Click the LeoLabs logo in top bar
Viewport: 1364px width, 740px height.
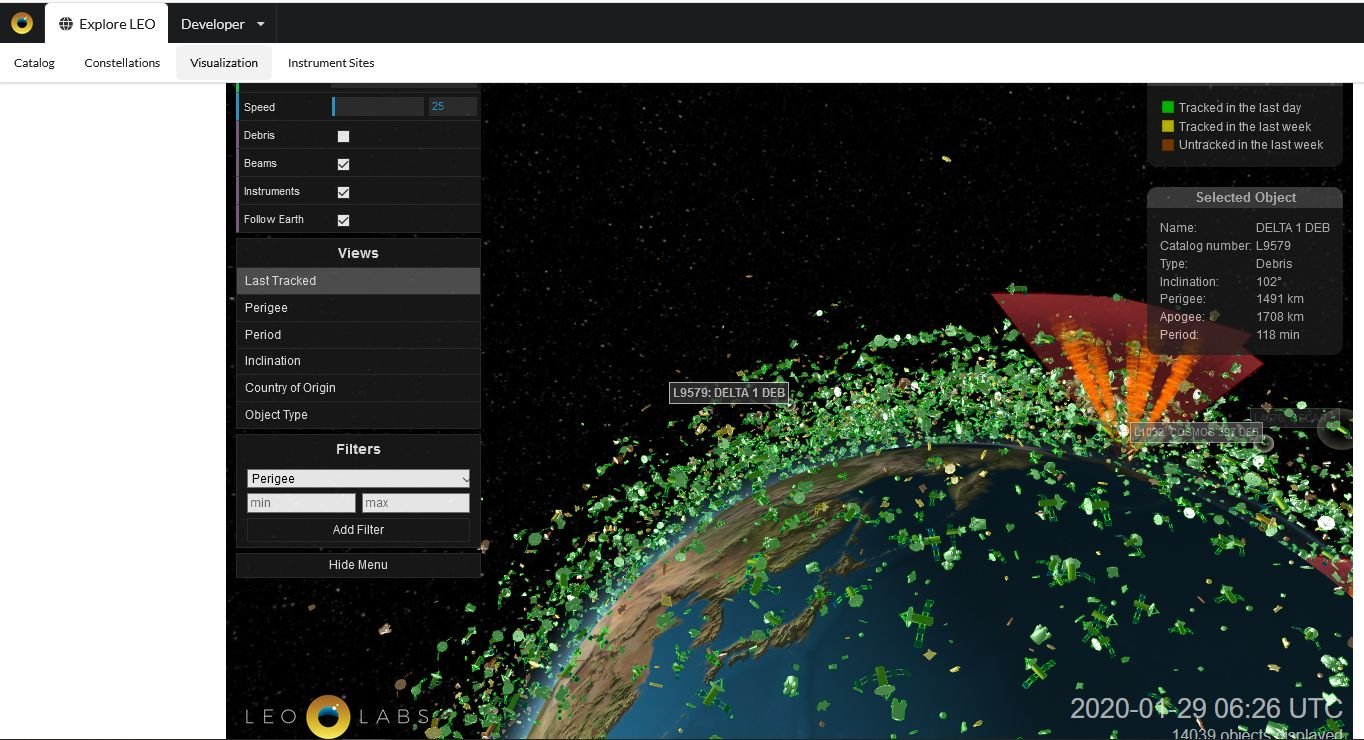click(22, 23)
